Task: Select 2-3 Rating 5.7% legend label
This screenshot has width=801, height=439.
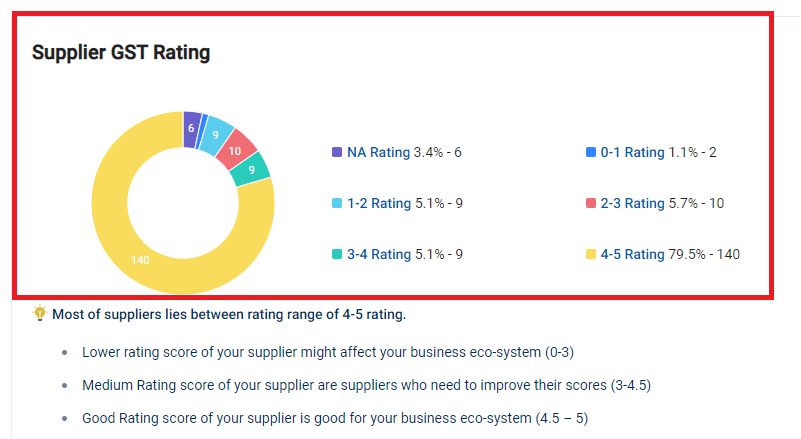Action: point(662,203)
